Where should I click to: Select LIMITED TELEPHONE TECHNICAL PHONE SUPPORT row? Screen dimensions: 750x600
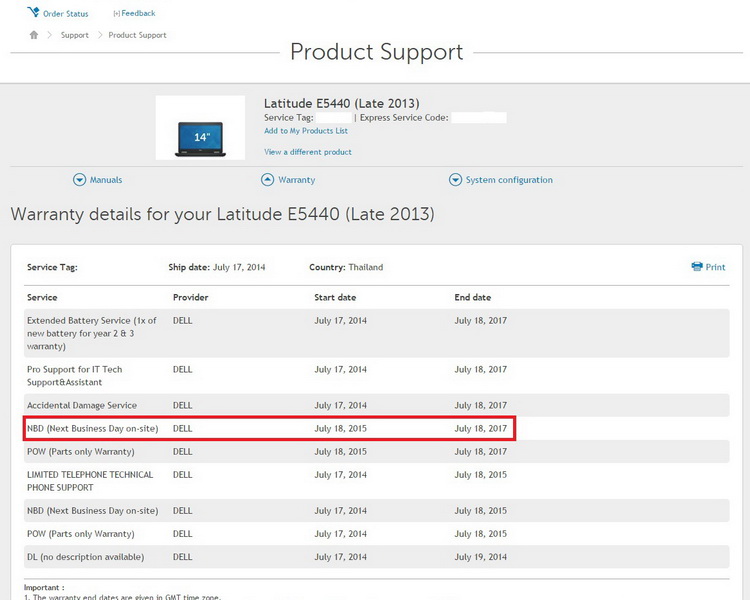click(x=376, y=481)
